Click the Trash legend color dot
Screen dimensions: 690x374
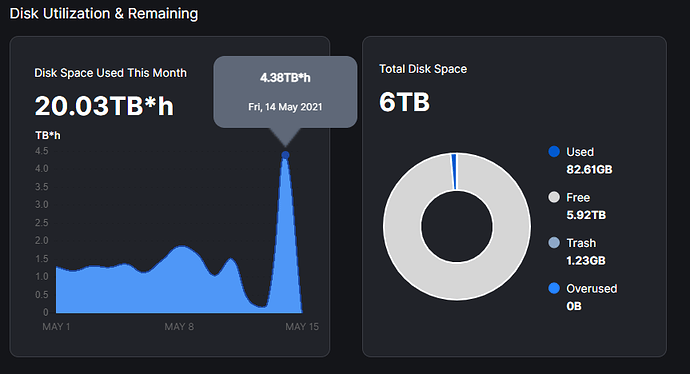tap(554, 242)
